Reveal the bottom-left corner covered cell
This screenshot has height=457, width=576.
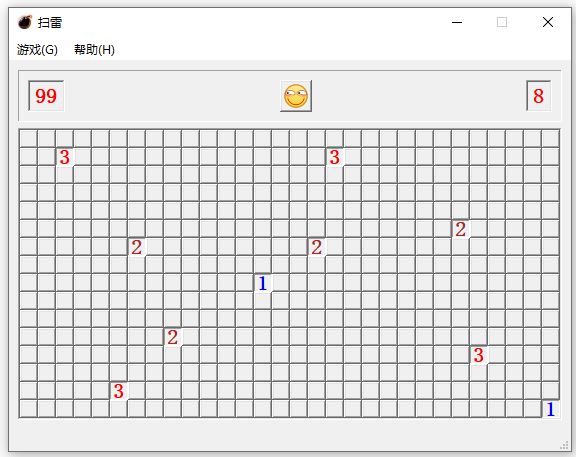click(28, 409)
